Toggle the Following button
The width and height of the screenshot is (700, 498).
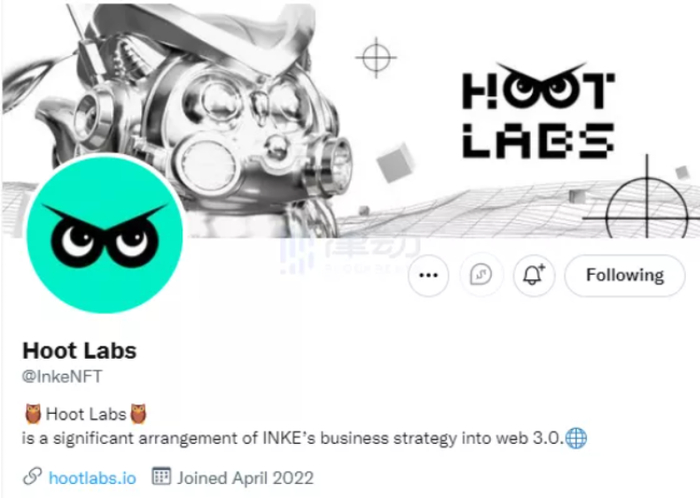tap(625, 275)
